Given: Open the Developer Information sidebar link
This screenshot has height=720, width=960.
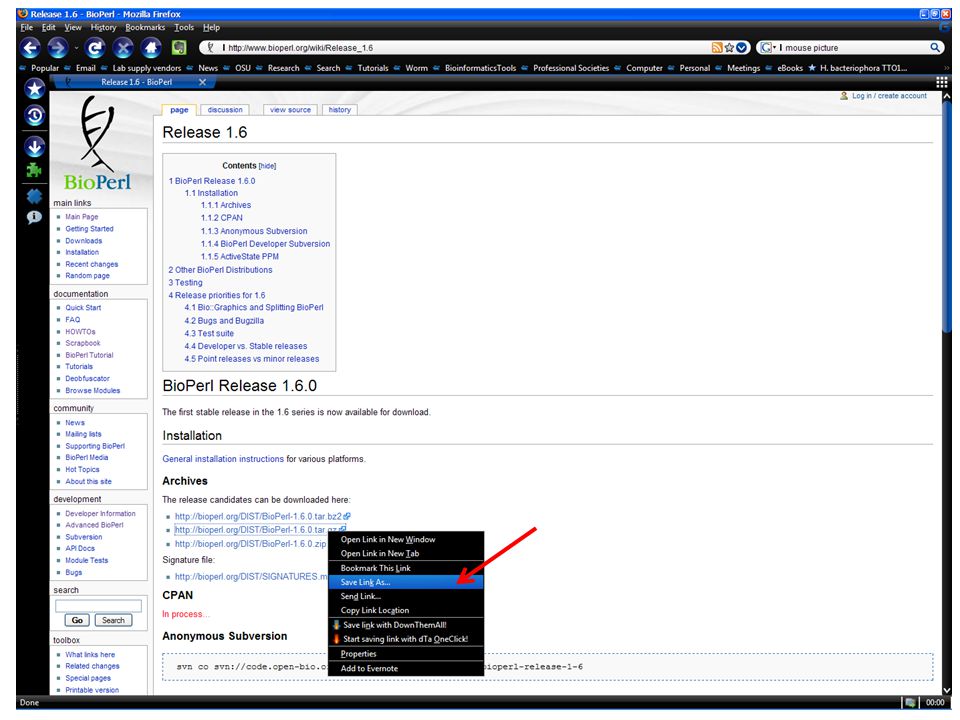Looking at the screenshot, I should (100, 514).
